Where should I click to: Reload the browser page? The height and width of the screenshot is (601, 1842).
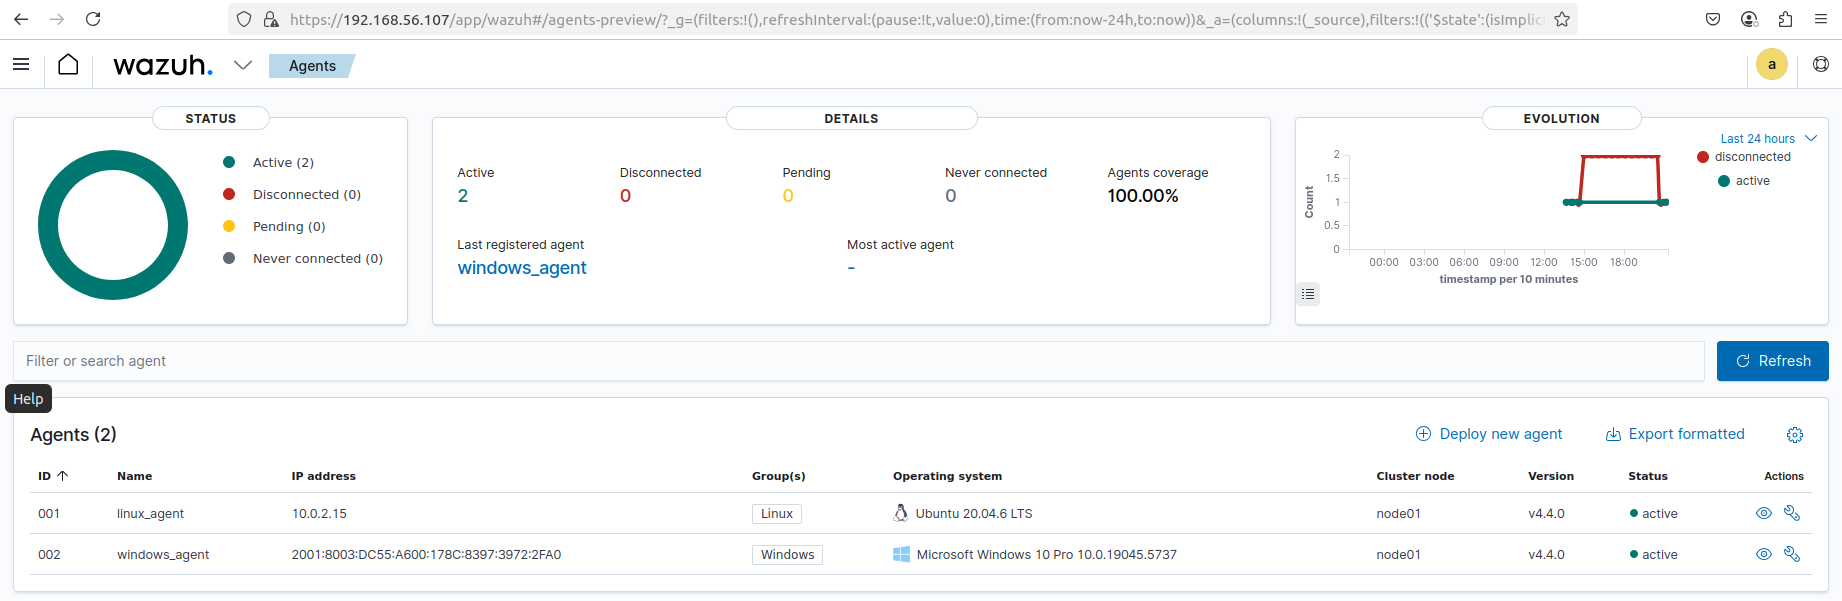(93, 19)
